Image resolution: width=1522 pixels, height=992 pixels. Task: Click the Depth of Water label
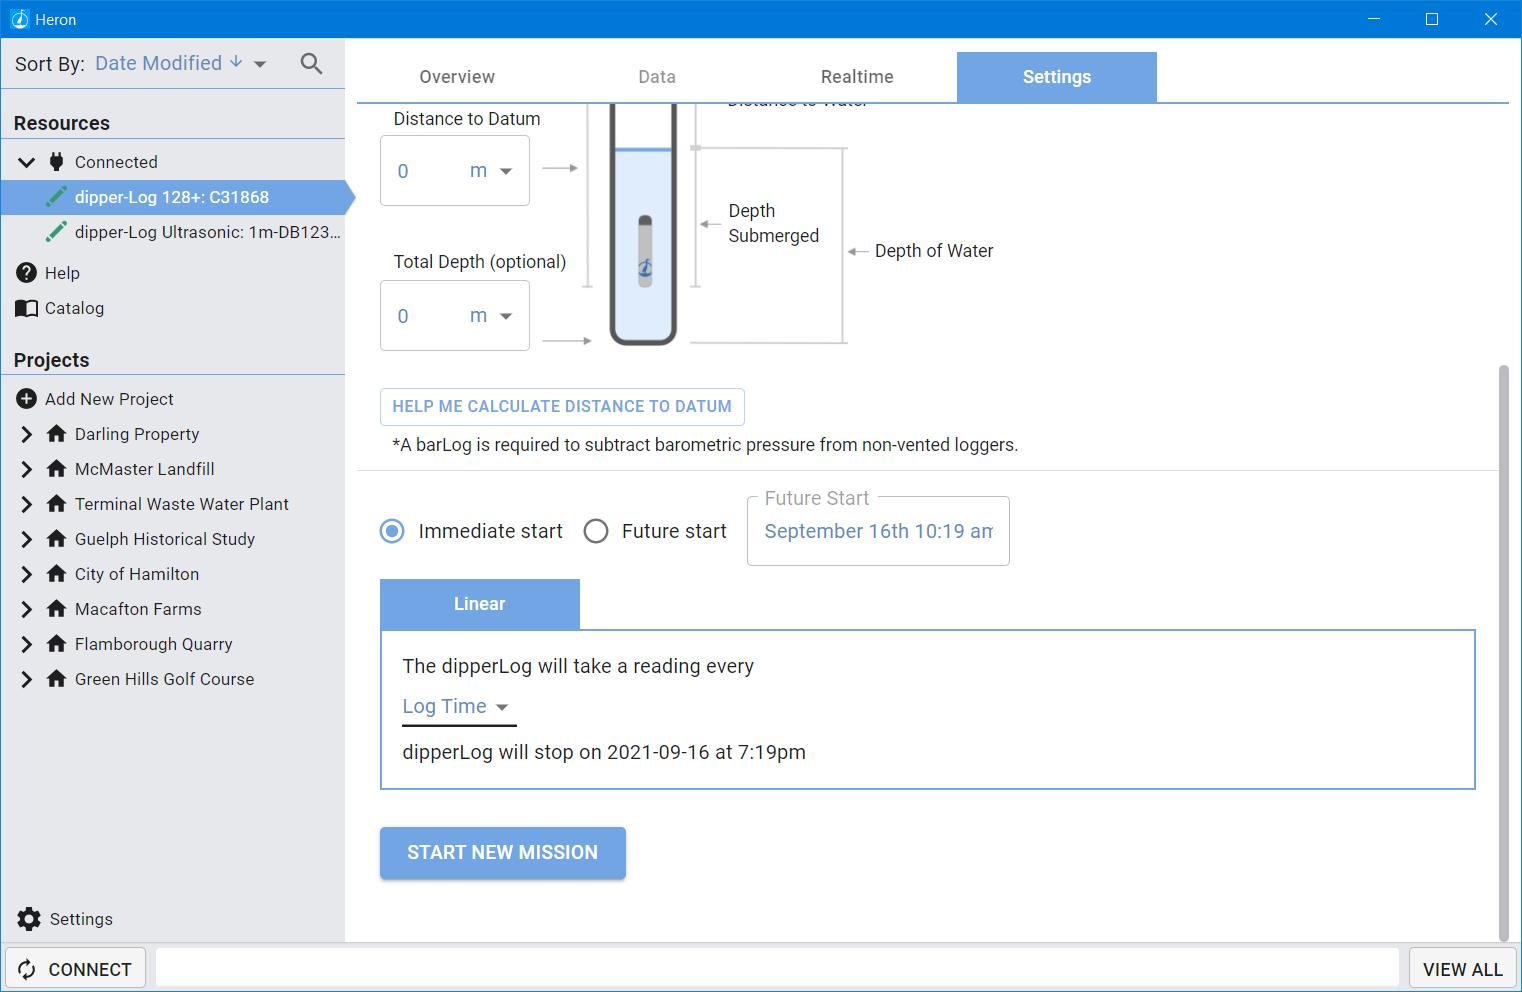pos(934,251)
